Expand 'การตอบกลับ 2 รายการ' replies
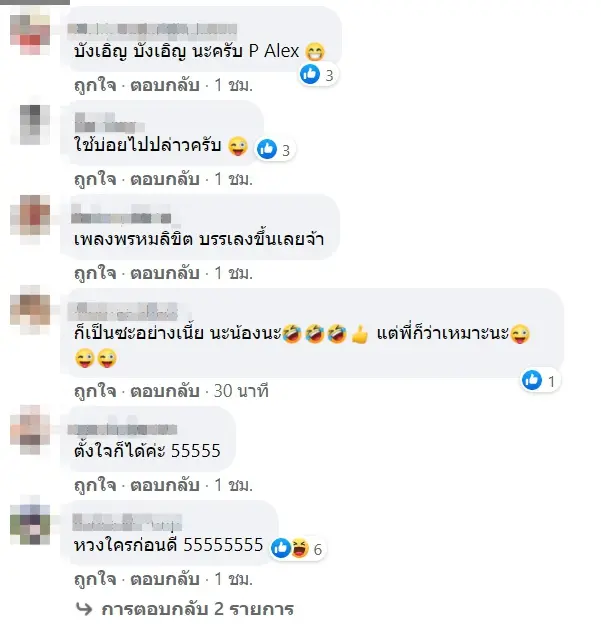This screenshot has width=601, height=628. click(197, 609)
